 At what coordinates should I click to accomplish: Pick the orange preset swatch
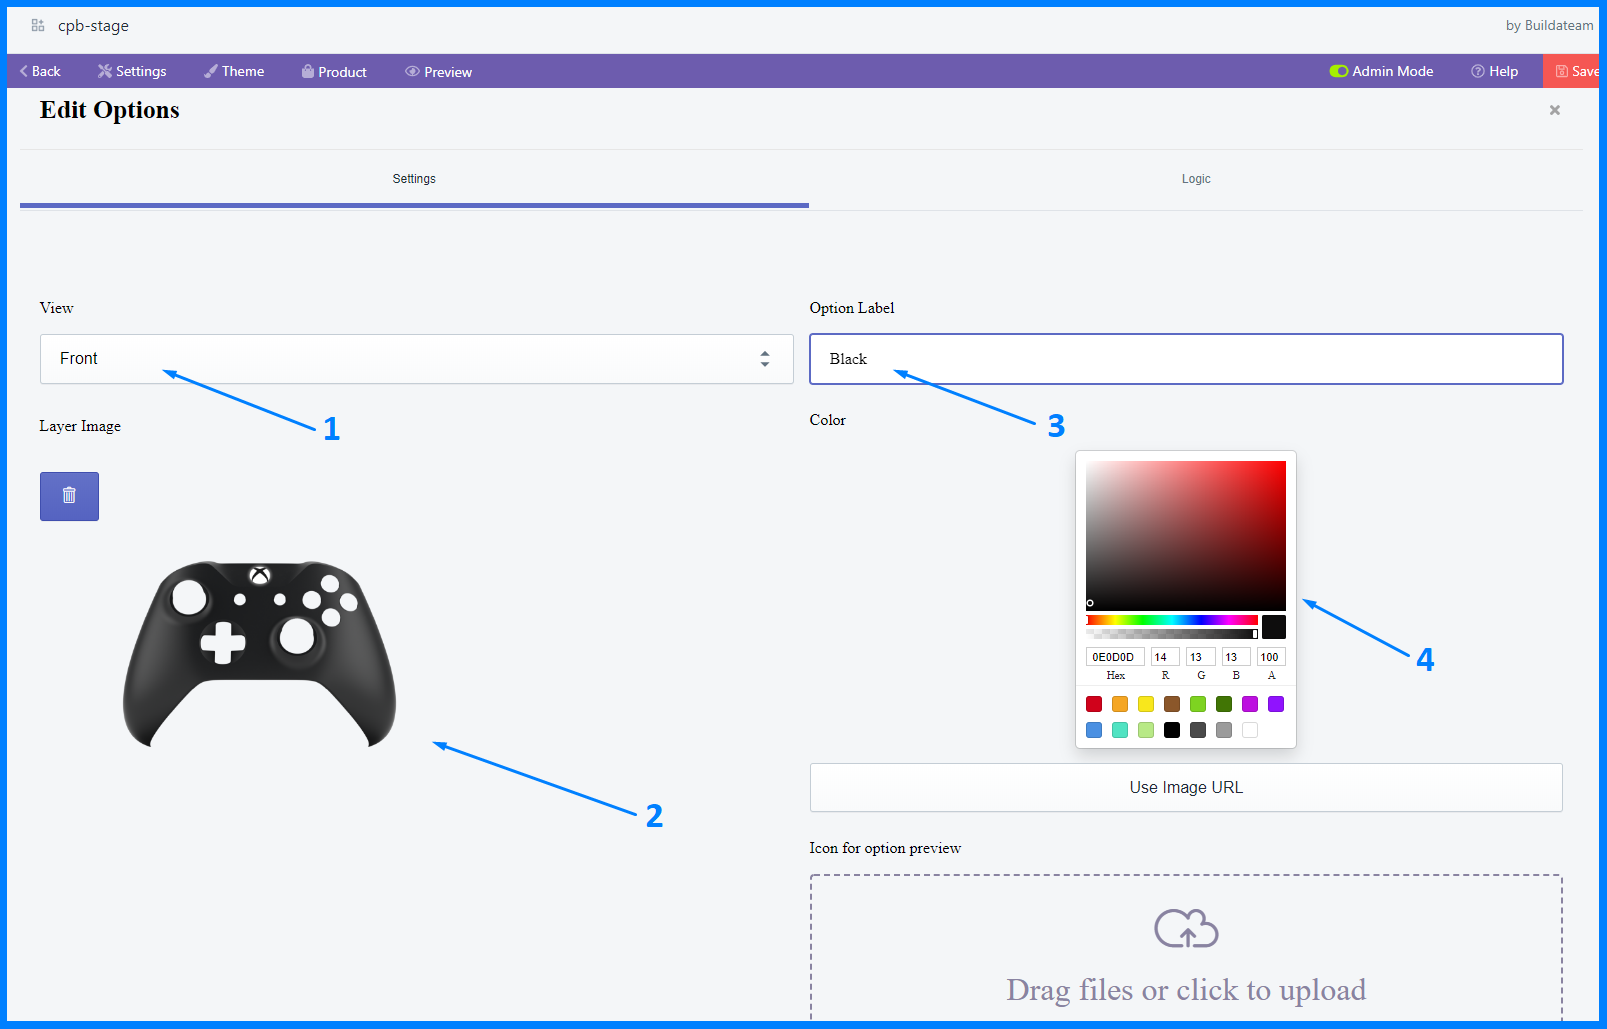tap(1120, 704)
